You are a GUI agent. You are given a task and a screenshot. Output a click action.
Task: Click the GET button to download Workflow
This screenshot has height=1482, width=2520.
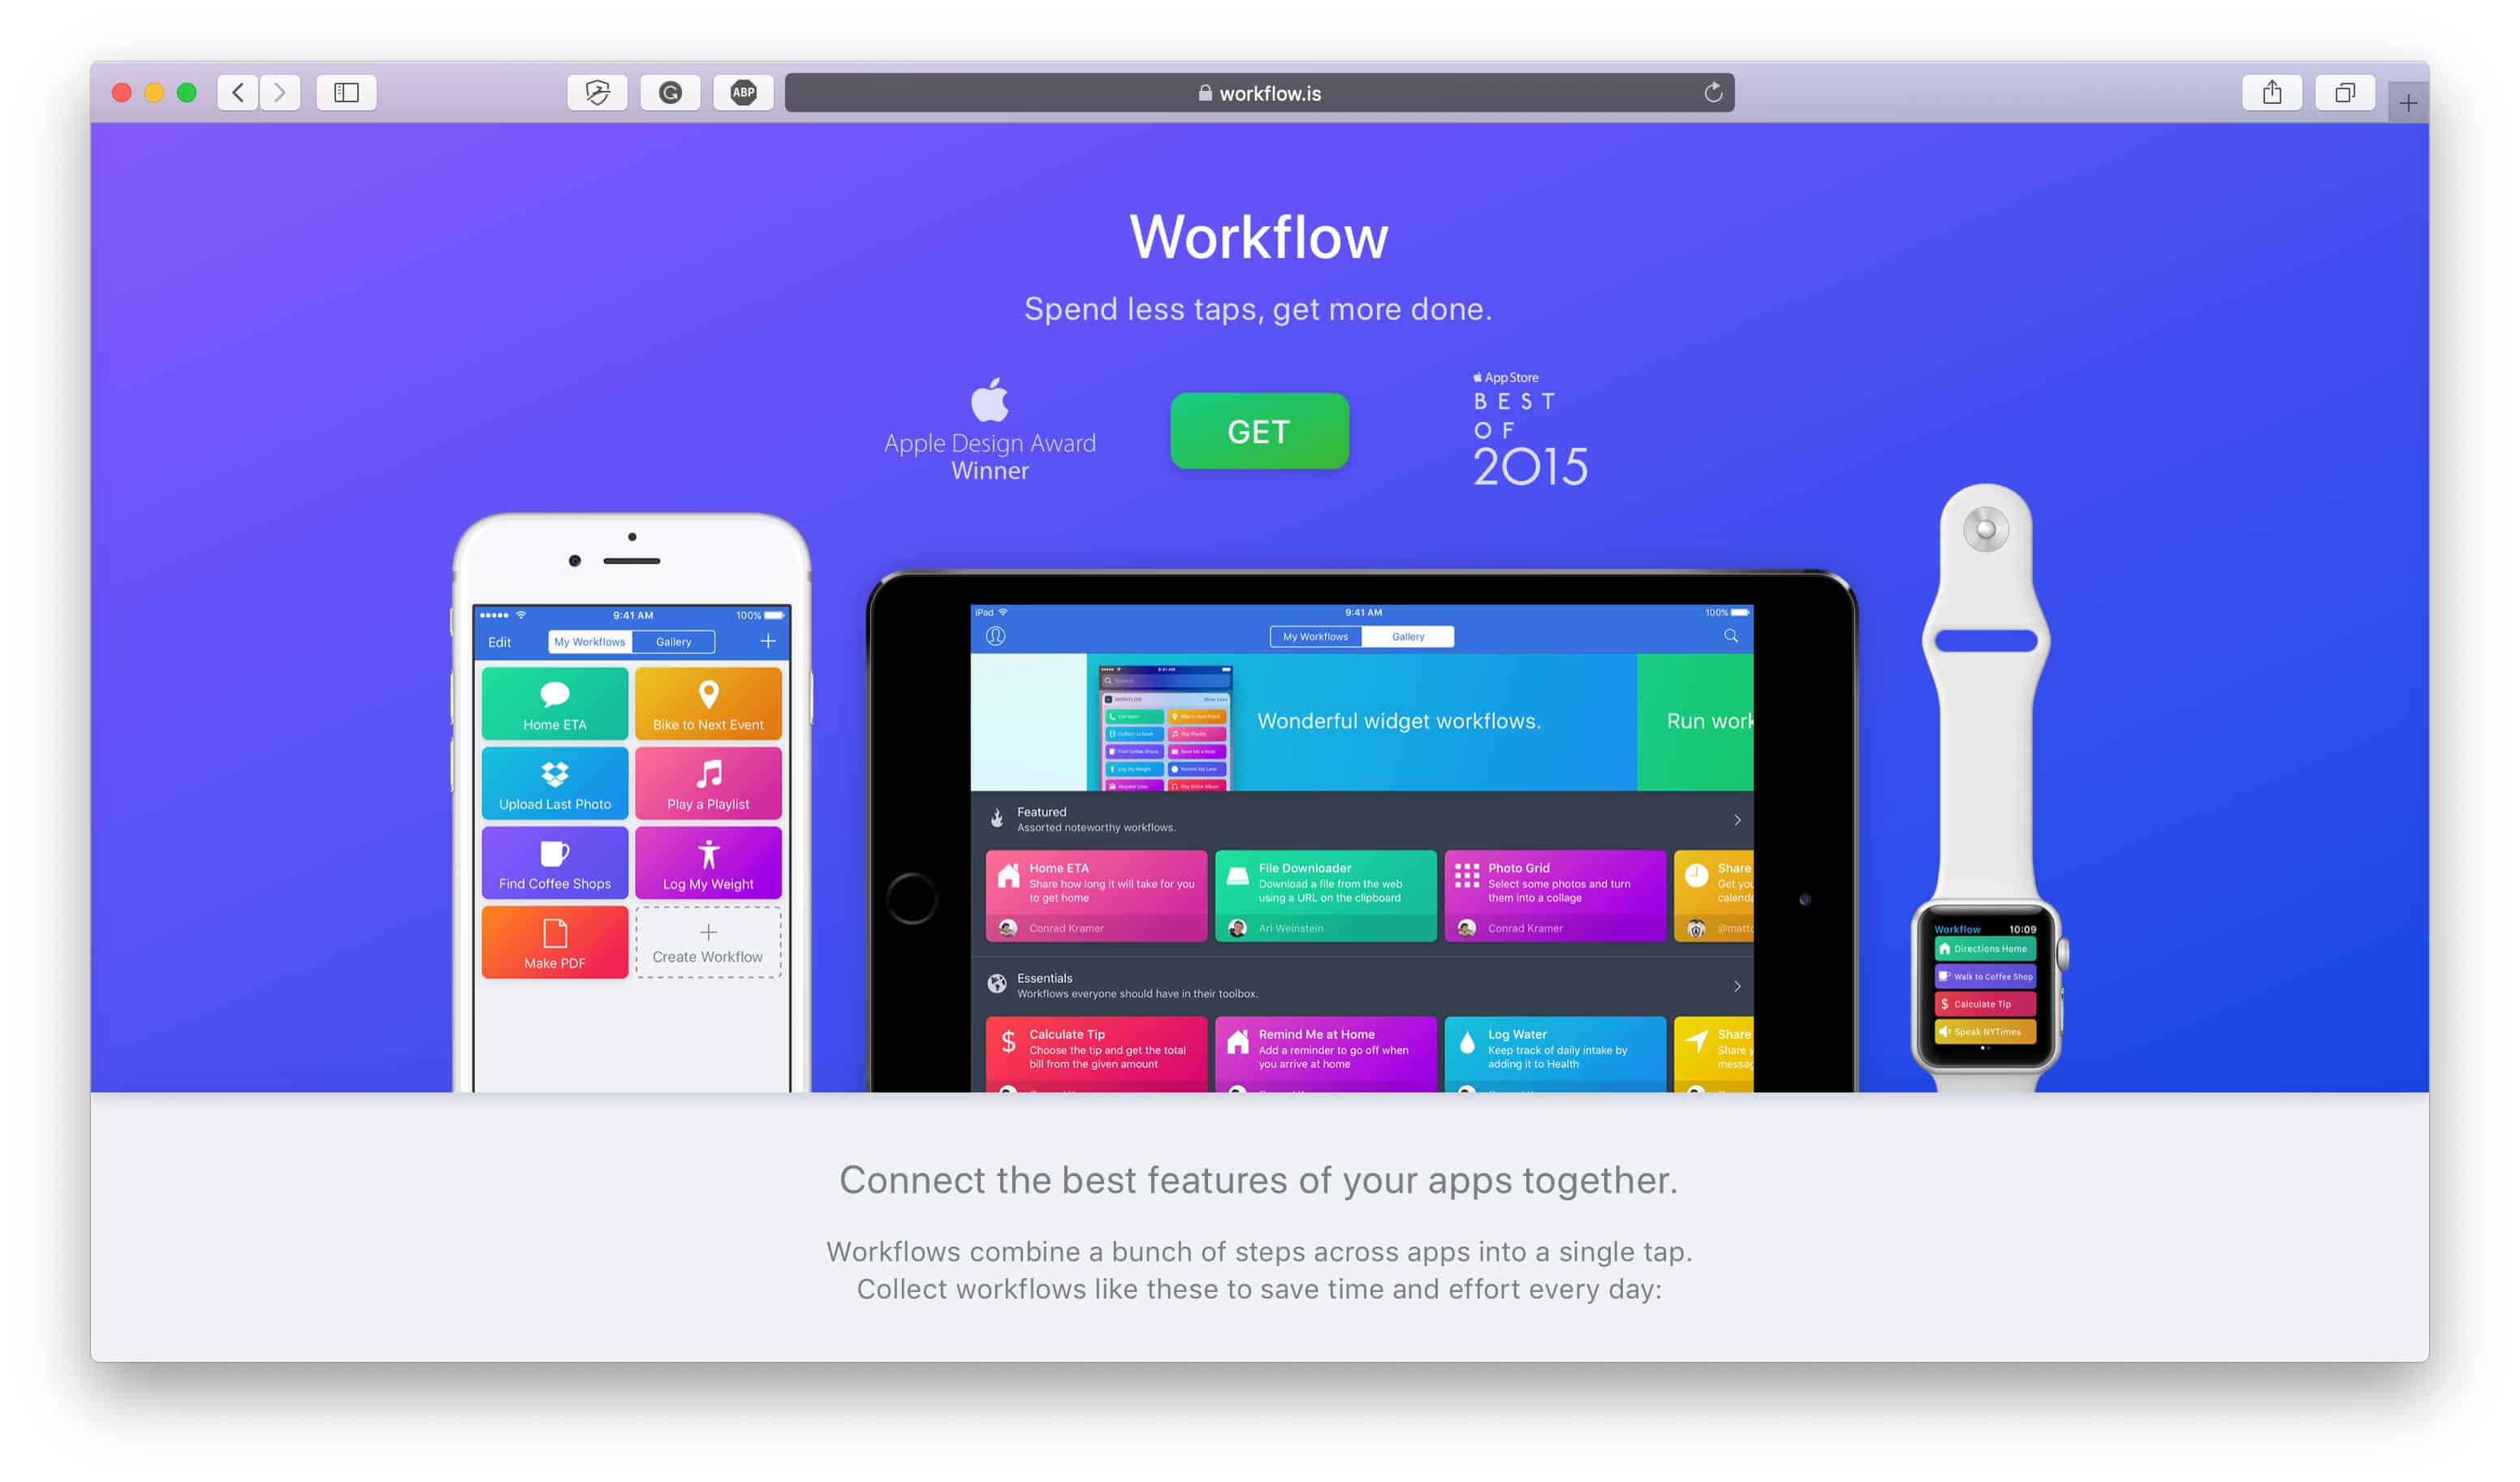coord(1258,429)
